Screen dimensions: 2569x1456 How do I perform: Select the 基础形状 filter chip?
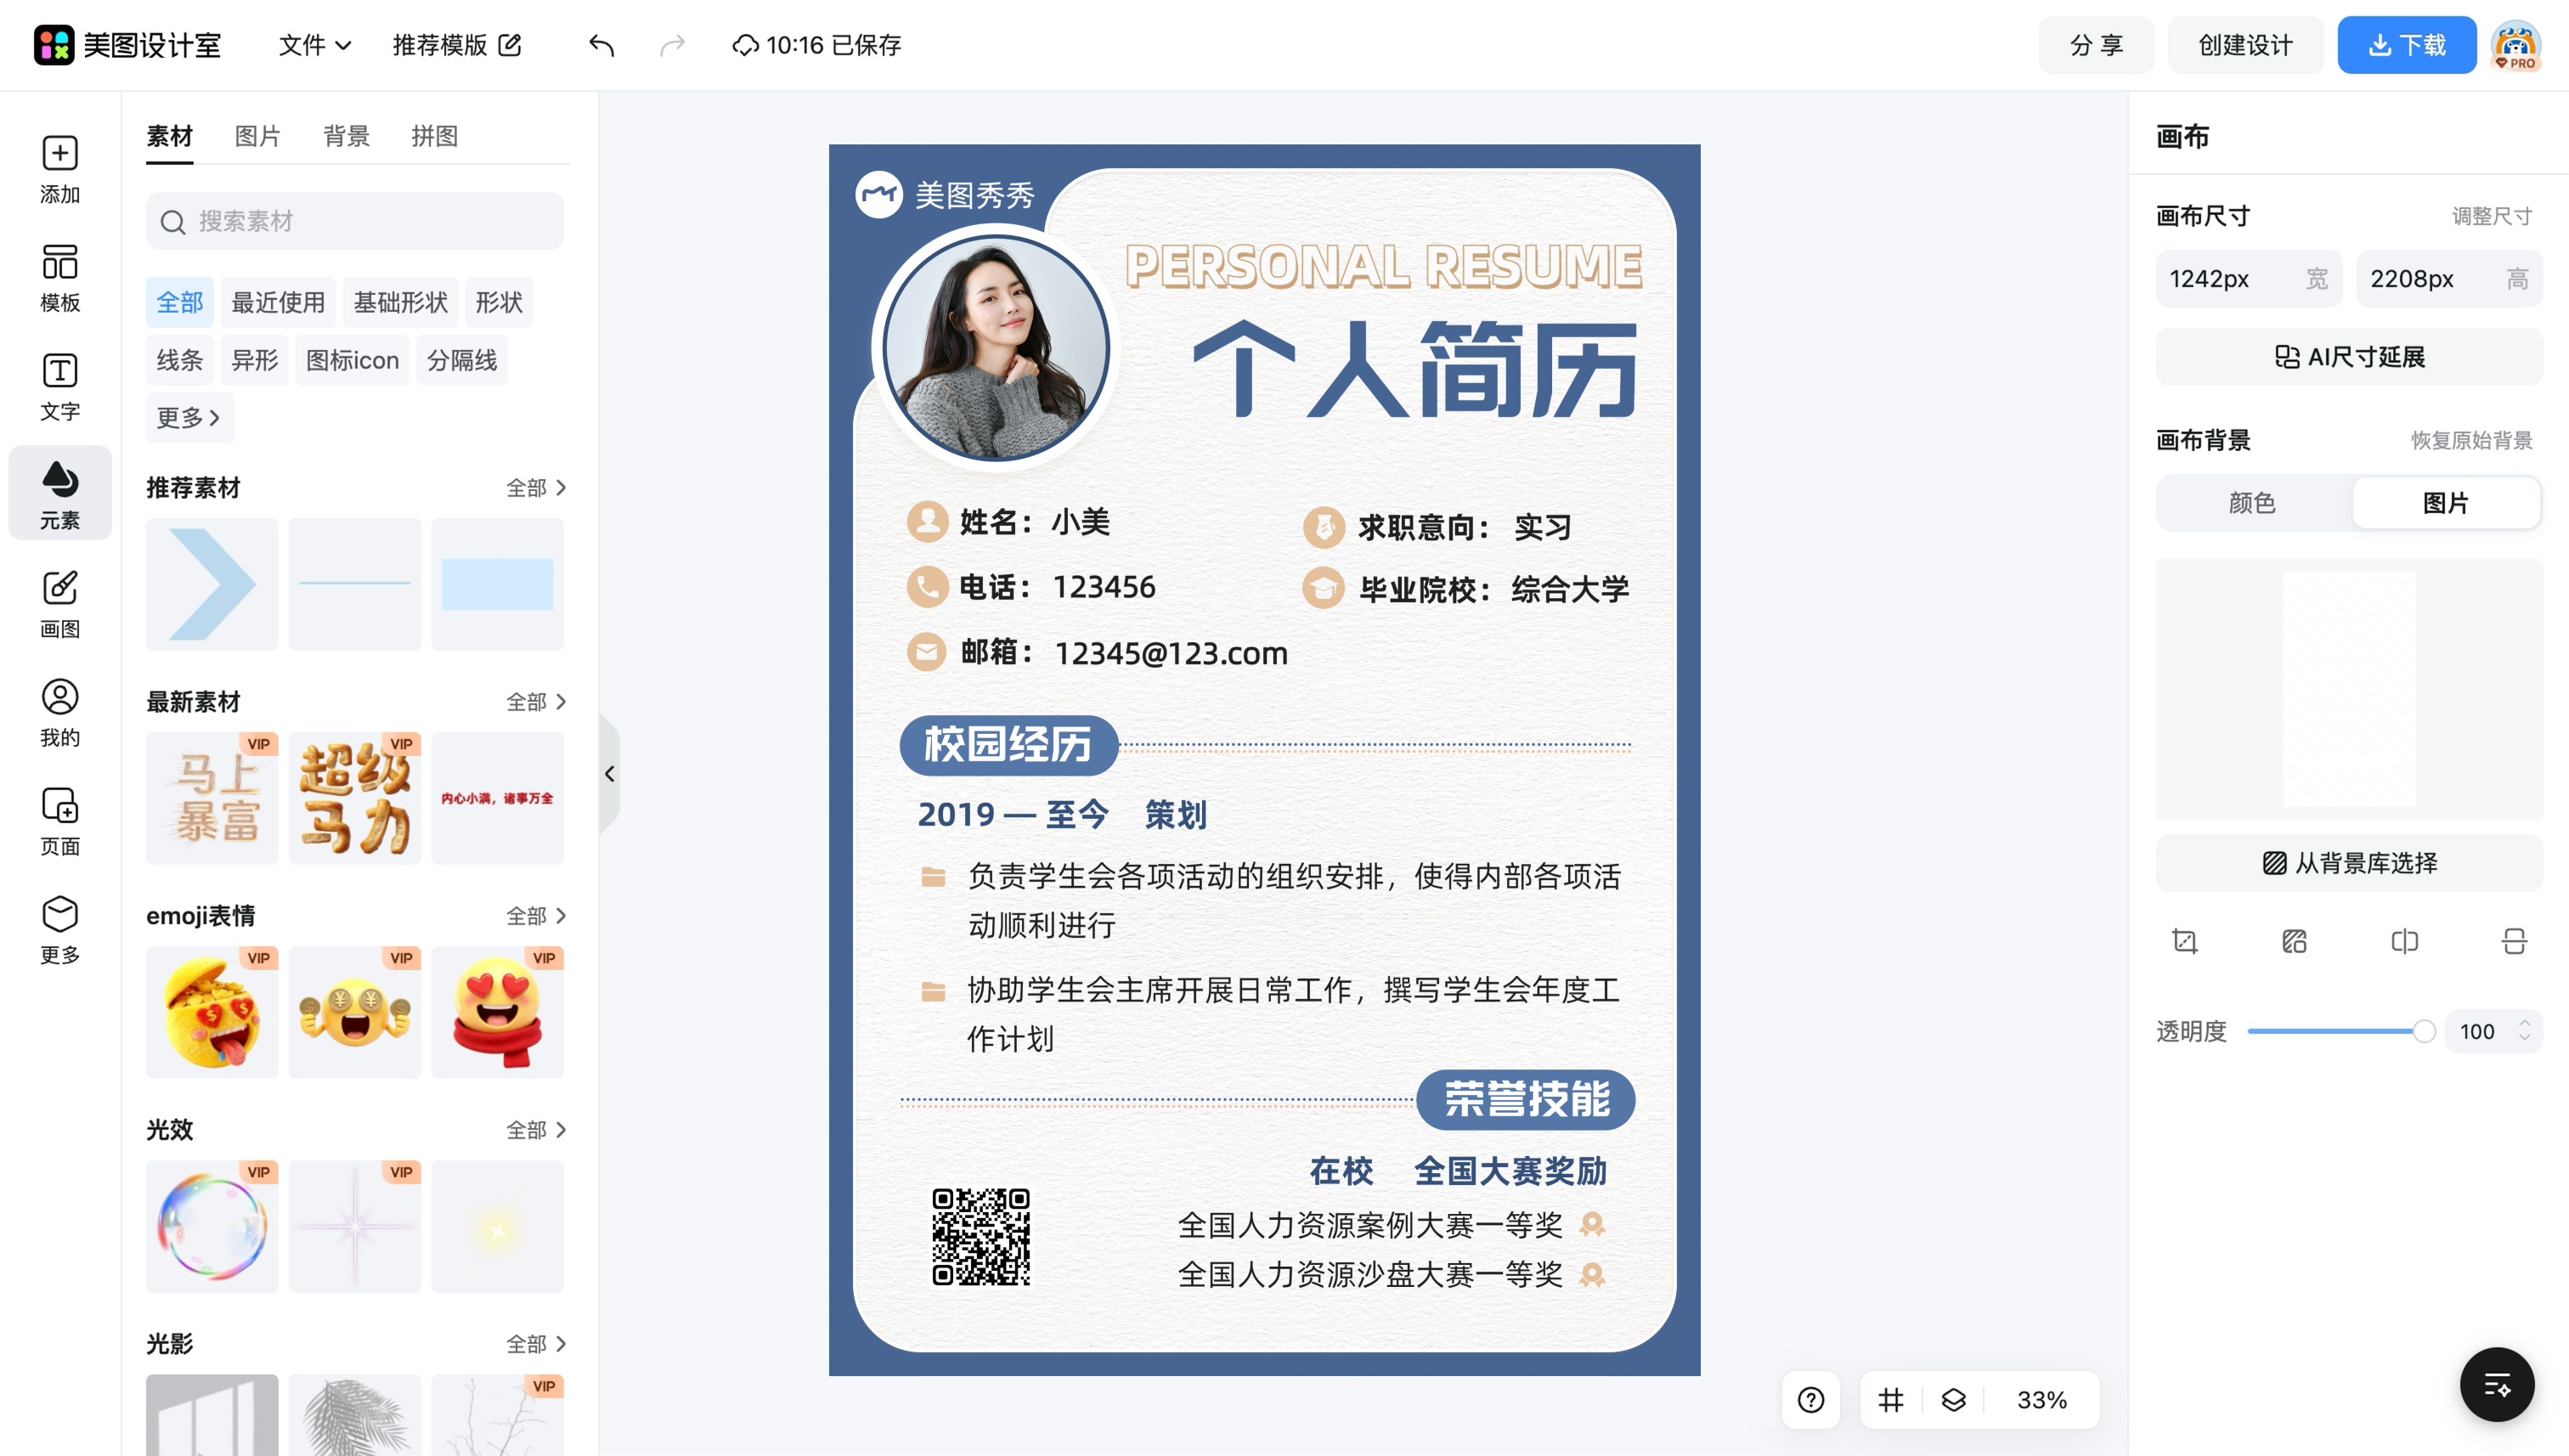400,303
